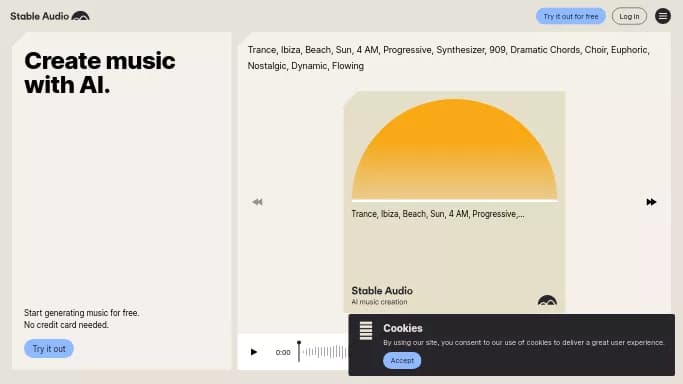Click the truncated prompt on album card
The width and height of the screenshot is (683, 384).
(x=438, y=214)
